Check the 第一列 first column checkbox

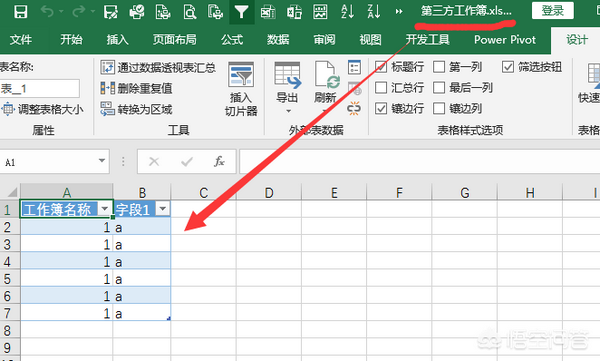point(439,67)
